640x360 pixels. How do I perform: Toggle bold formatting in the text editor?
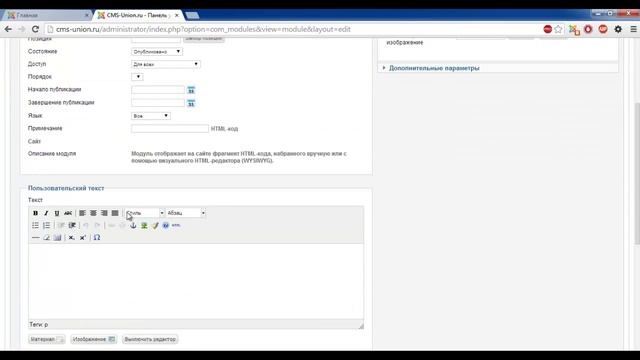point(36,213)
